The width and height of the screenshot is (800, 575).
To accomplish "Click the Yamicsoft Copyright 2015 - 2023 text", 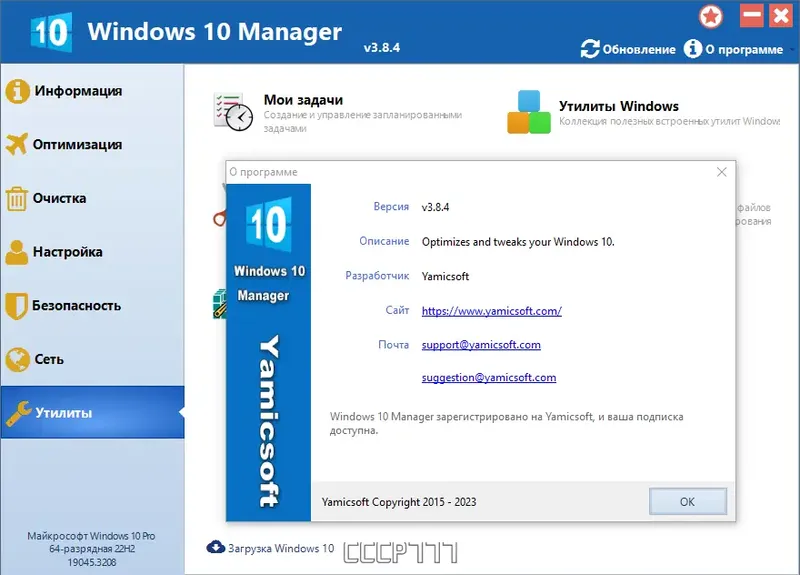I will (398, 502).
